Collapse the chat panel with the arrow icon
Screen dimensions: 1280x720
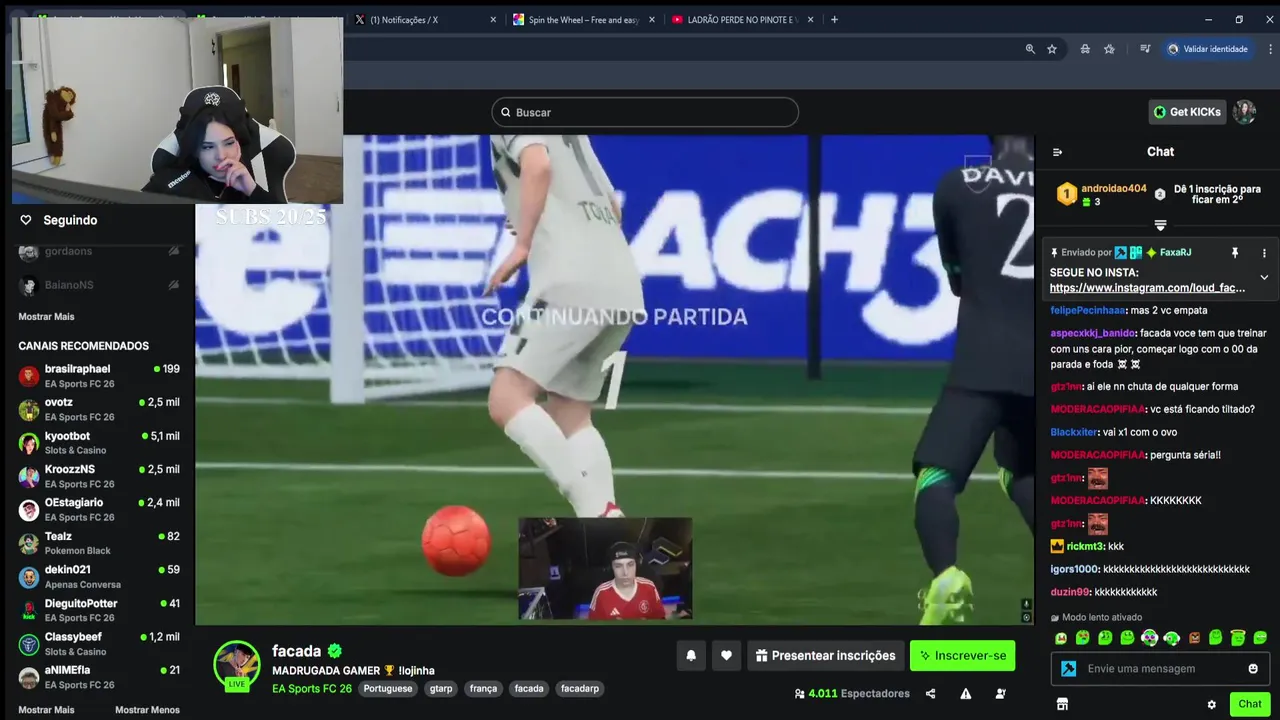1057,152
